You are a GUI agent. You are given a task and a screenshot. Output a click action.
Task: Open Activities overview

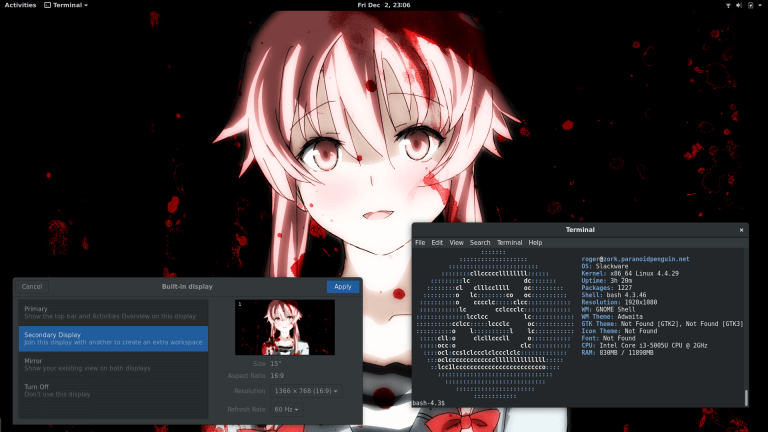point(21,5)
